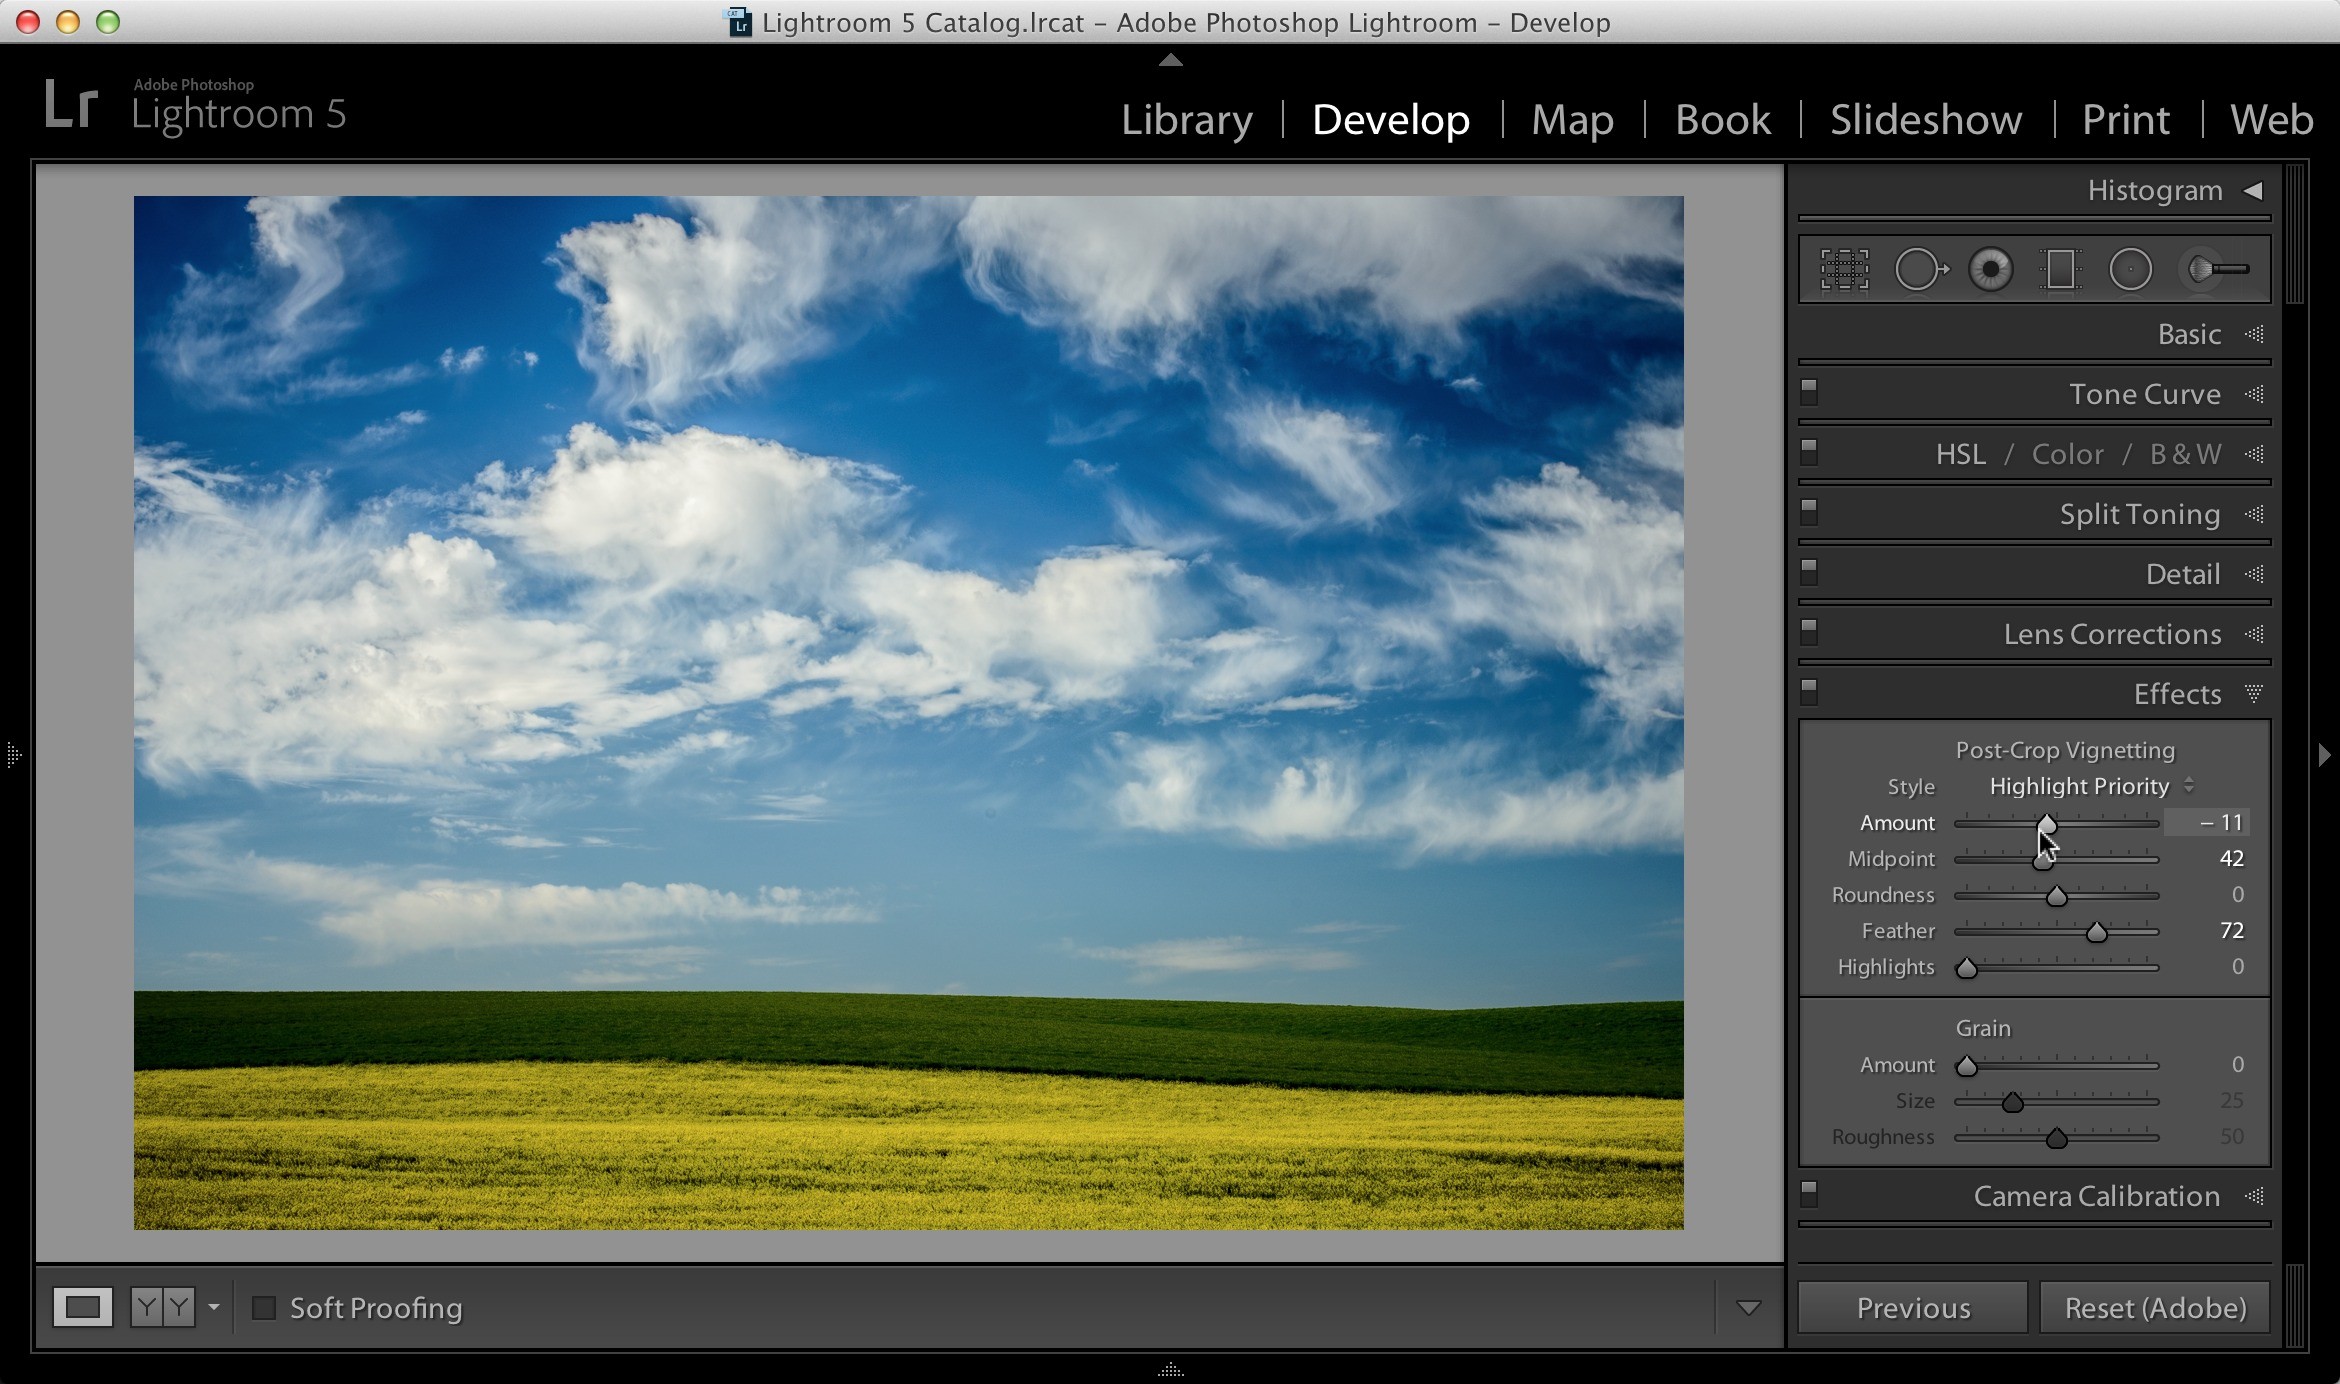
Task: Click the Before/After YY view icon
Action: tap(163, 1307)
